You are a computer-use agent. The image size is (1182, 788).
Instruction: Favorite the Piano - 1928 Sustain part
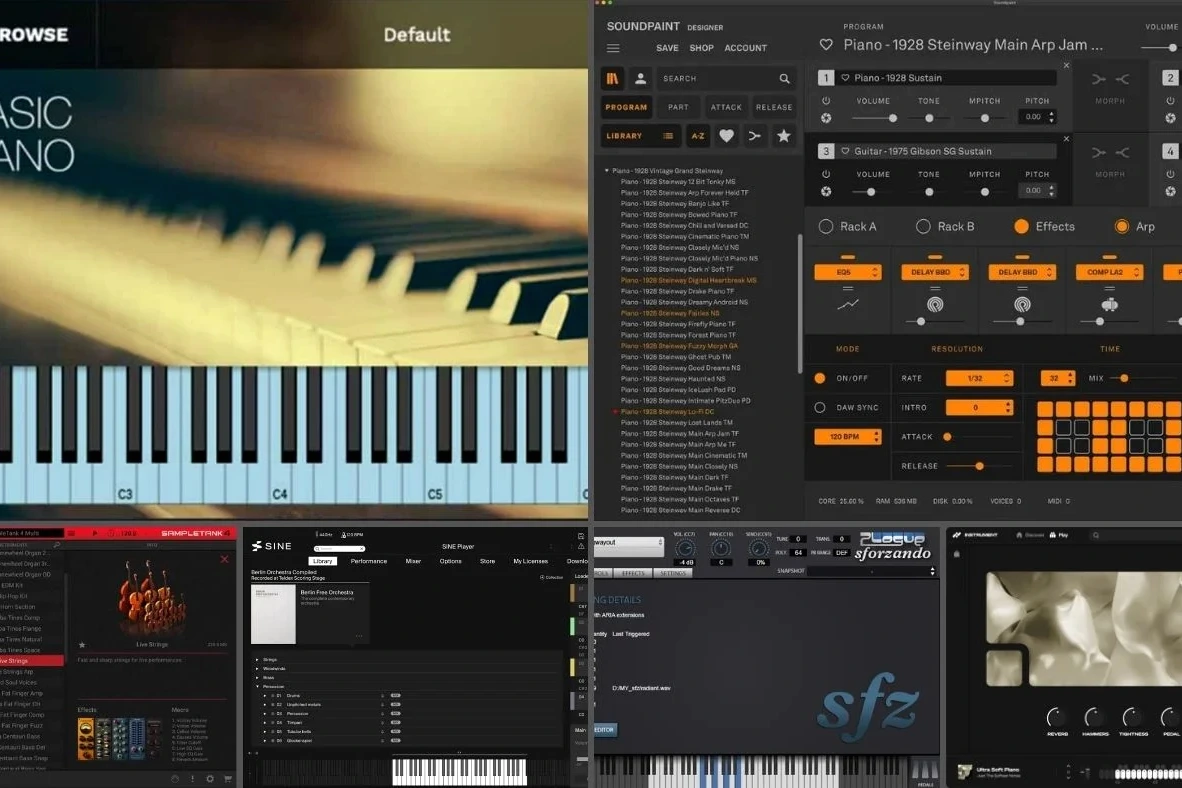pyautogui.click(x=845, y=78)
